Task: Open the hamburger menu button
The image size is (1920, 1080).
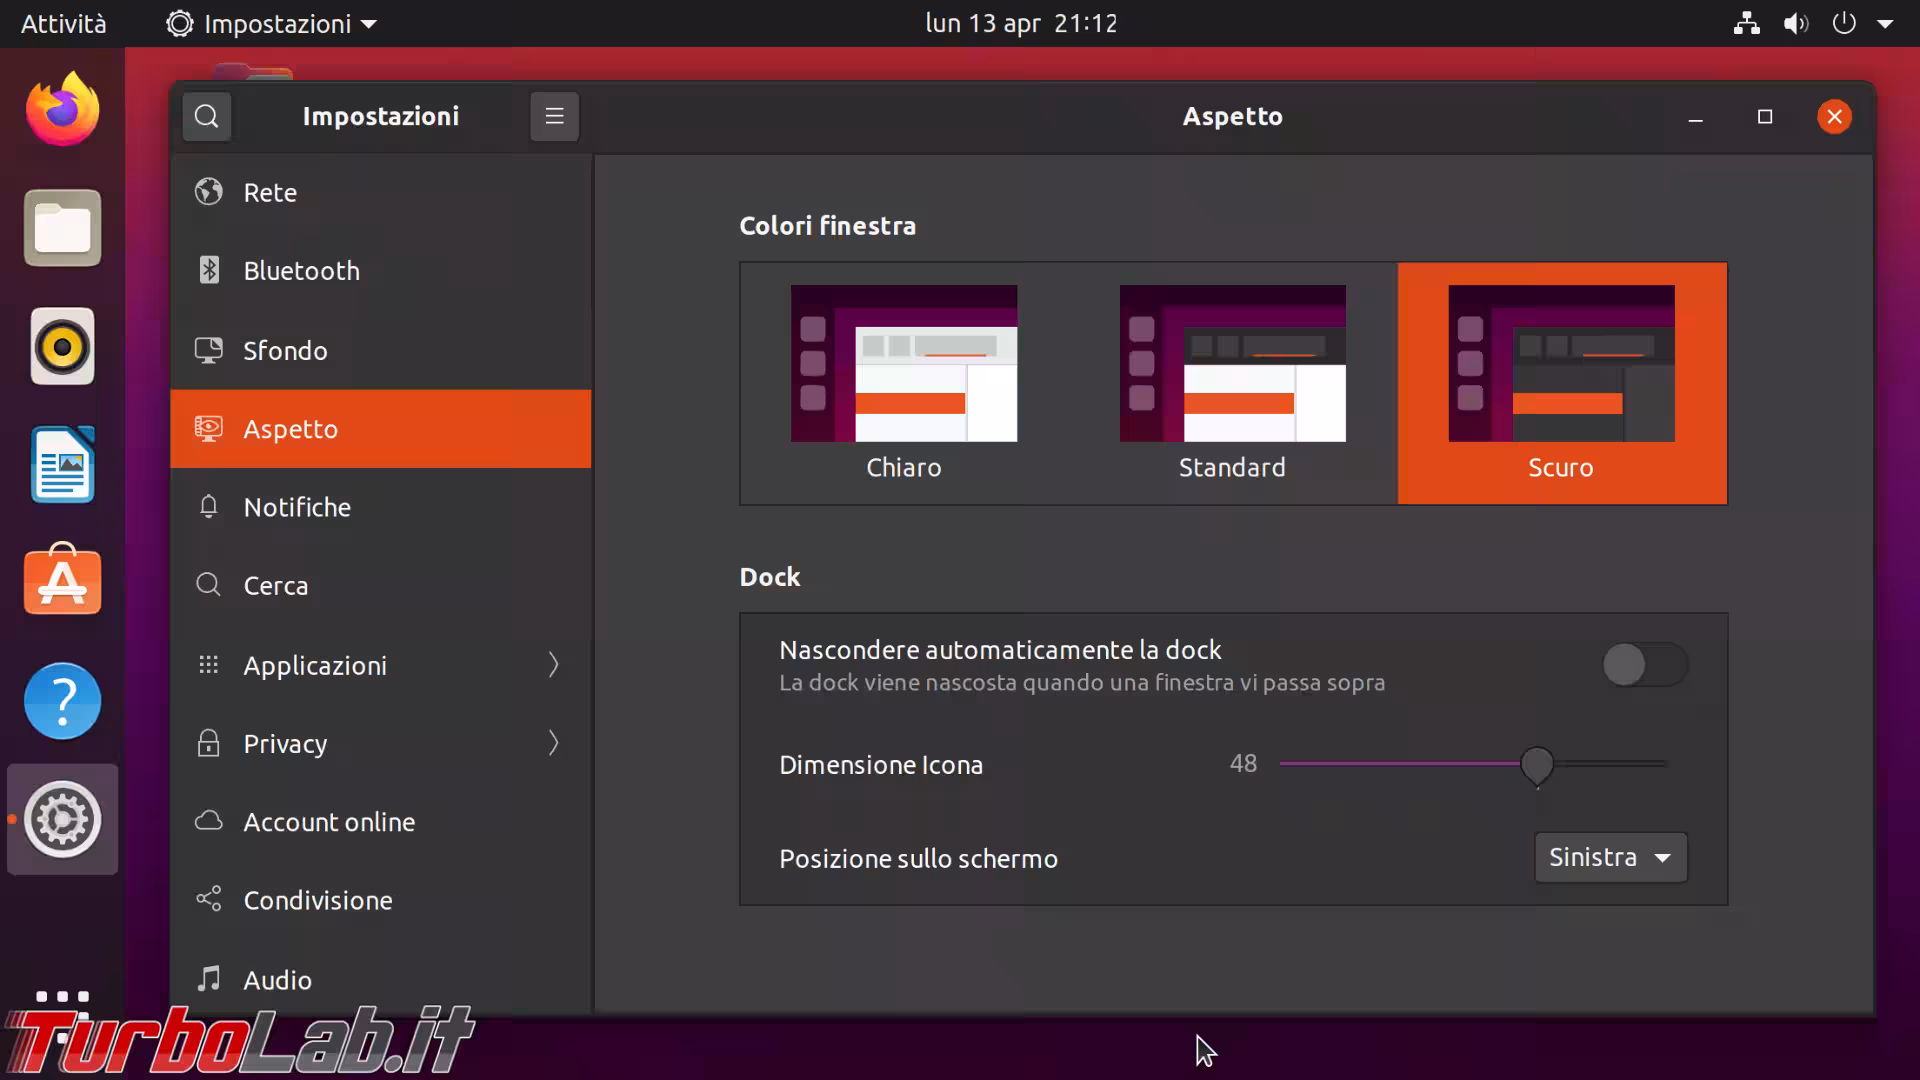Action: (554, 117)
